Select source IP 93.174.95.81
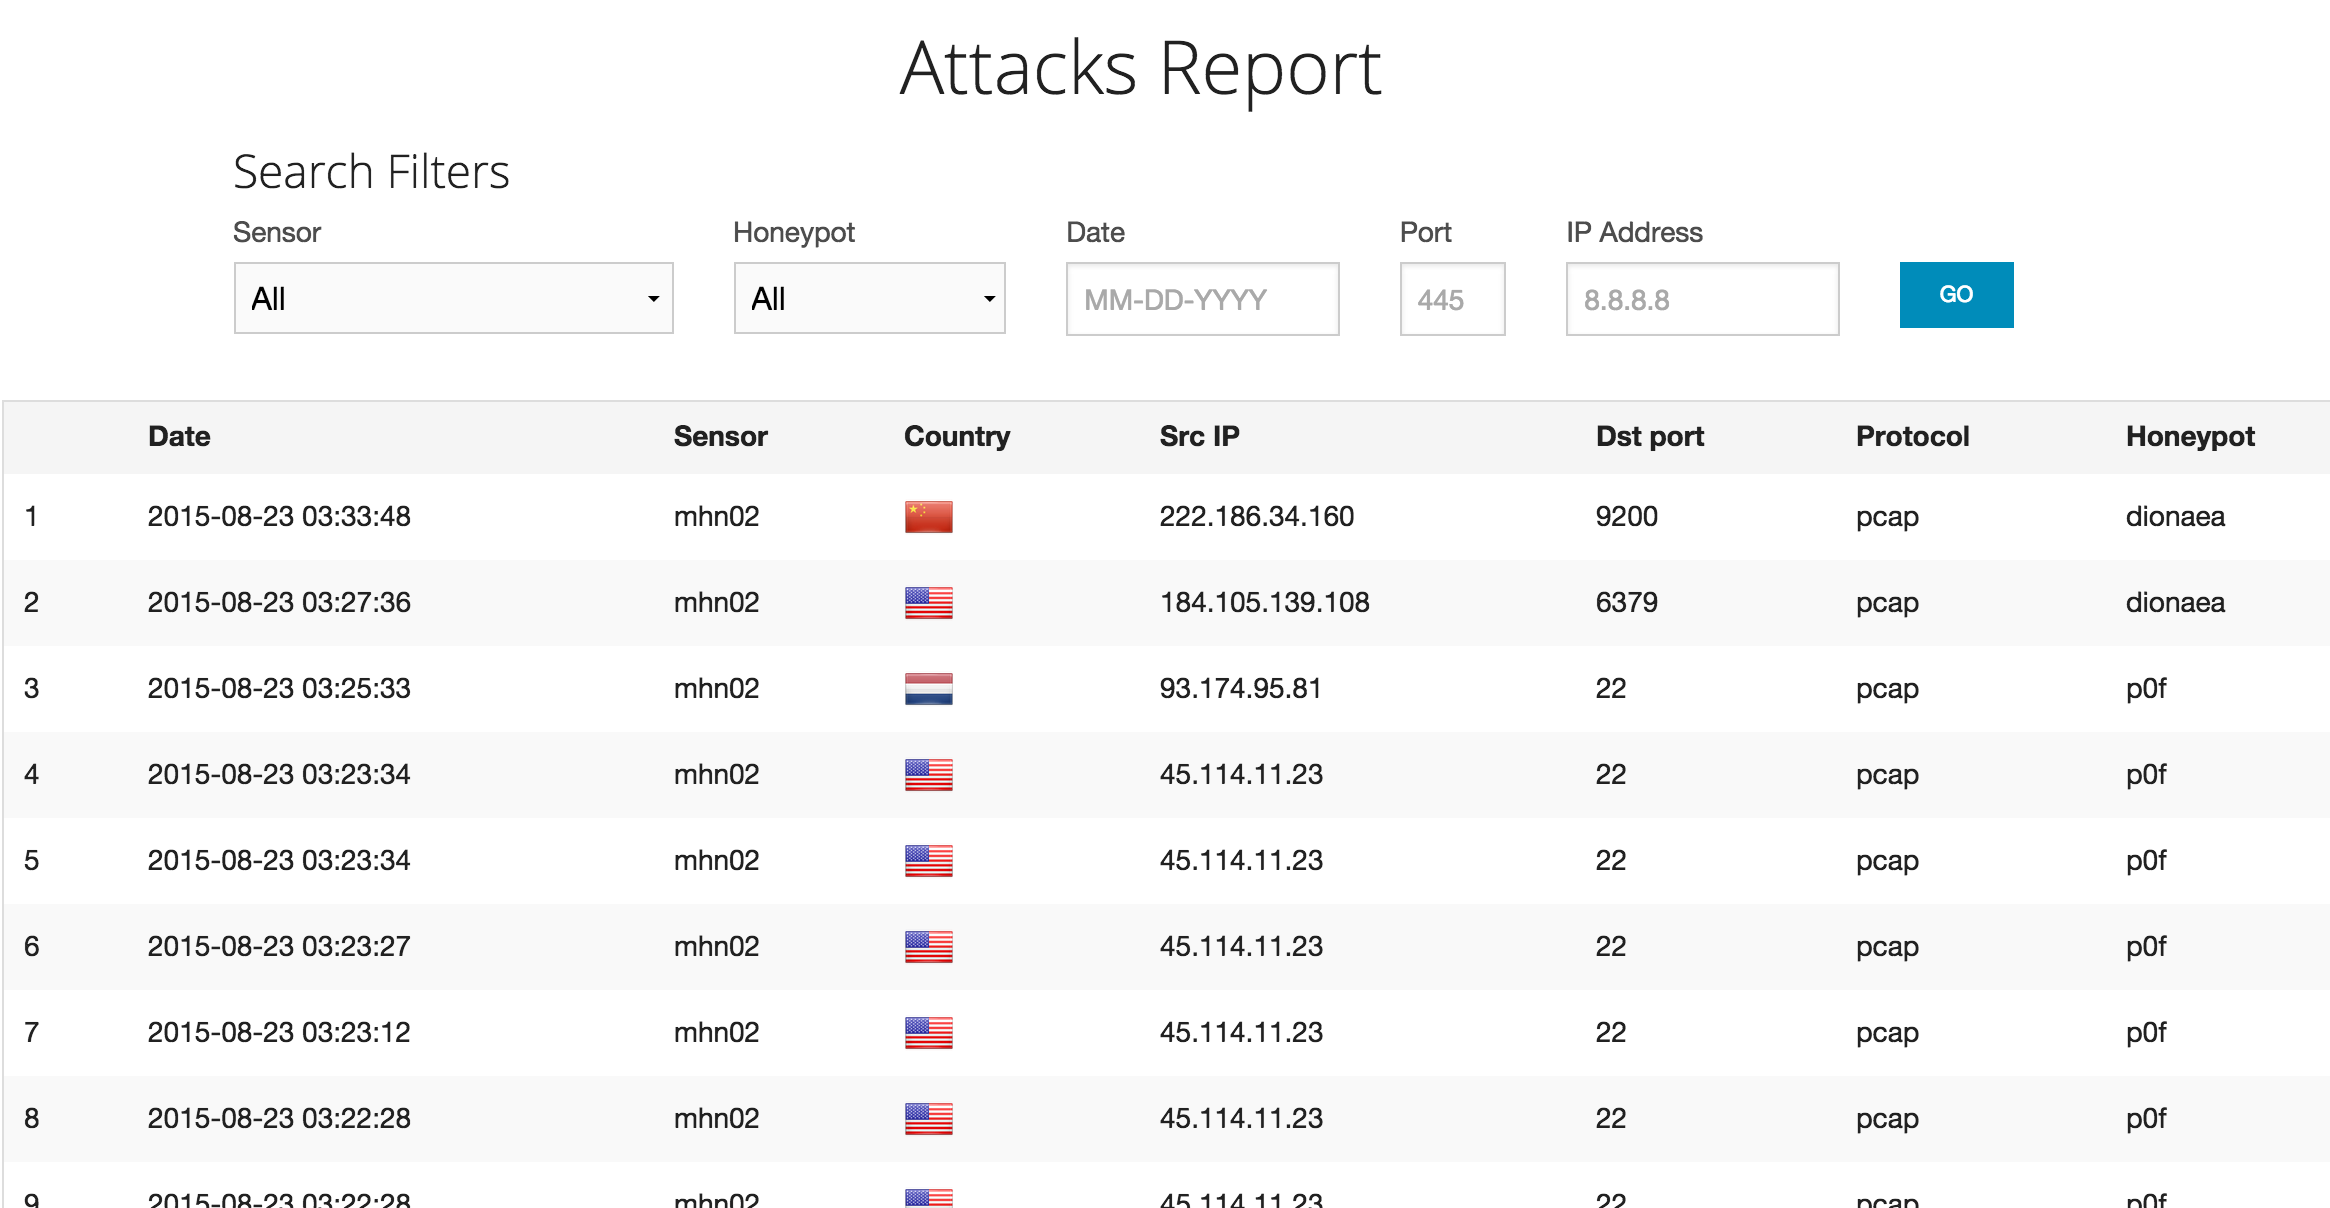The width and height of the screenshot is (2330, 1208). (x=1240, y=688)
